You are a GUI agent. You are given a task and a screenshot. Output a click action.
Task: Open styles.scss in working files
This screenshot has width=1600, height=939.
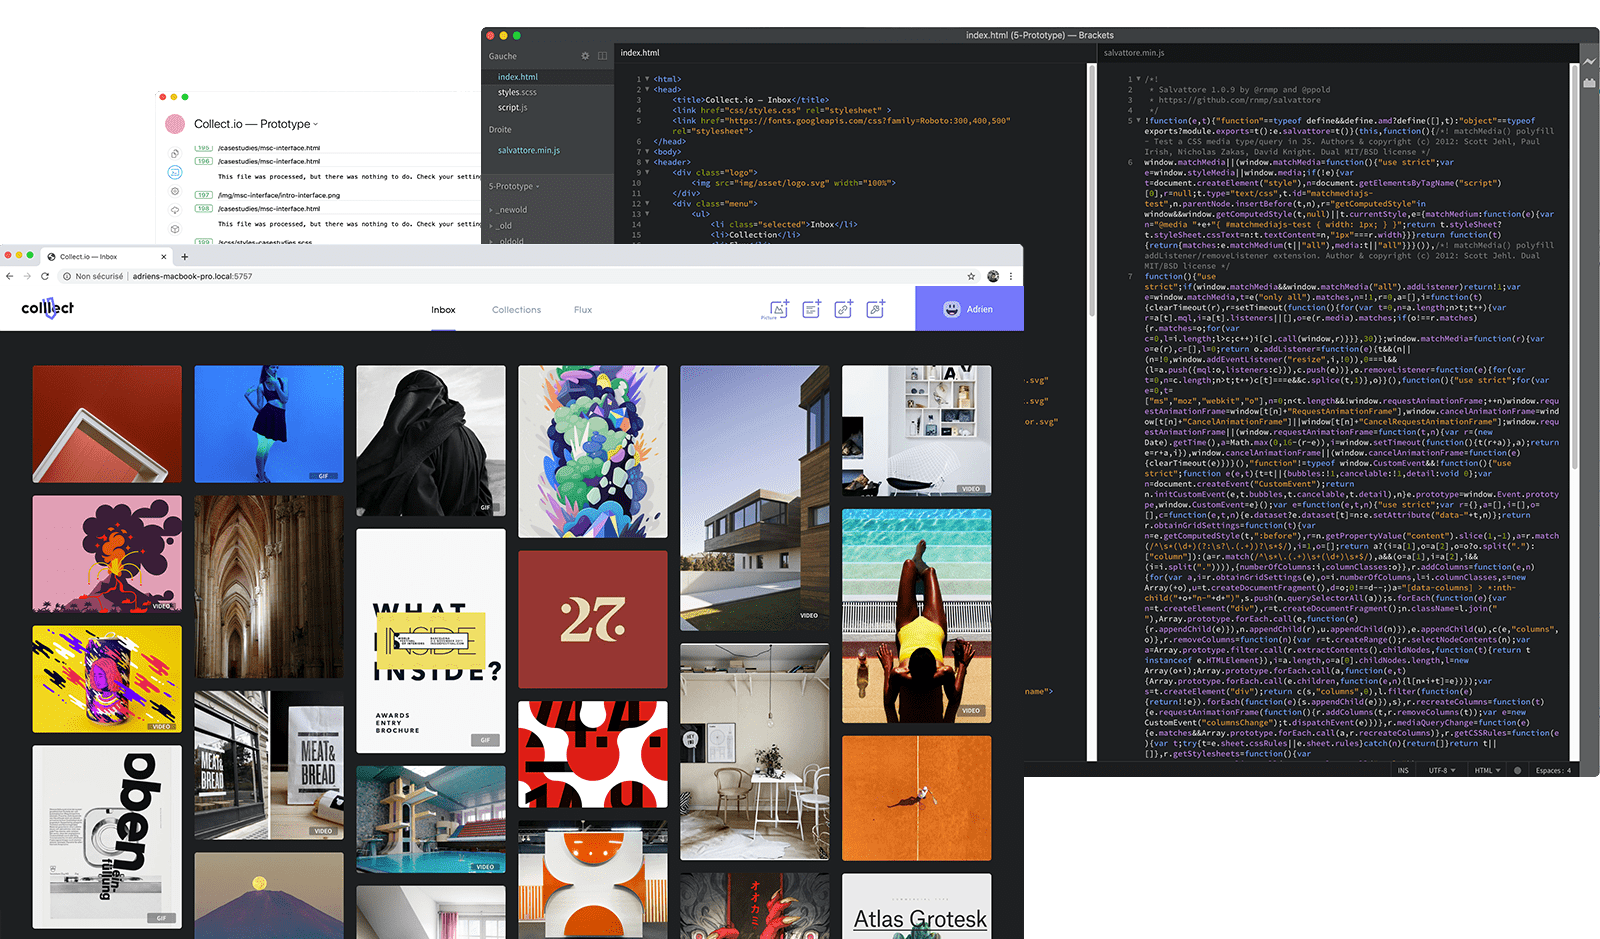tap(517, 92)
